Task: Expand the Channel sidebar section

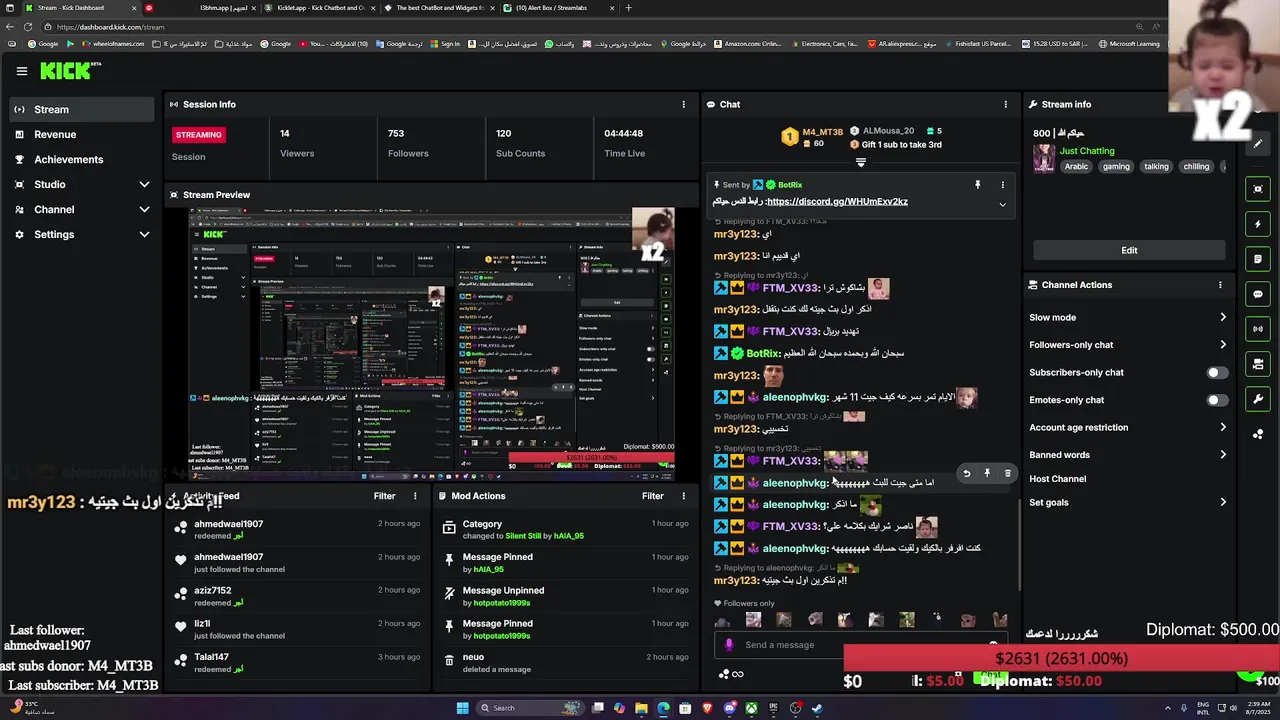Action: (x=83, y=209)
